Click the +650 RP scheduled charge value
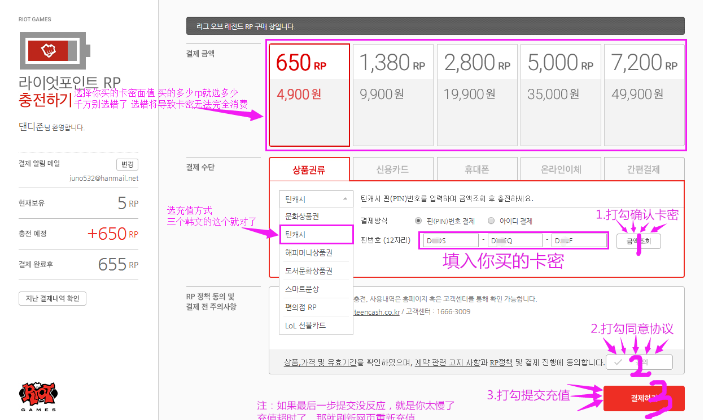Image resolution: width=703 pixels, height=420 pixels. coord(113,234)
